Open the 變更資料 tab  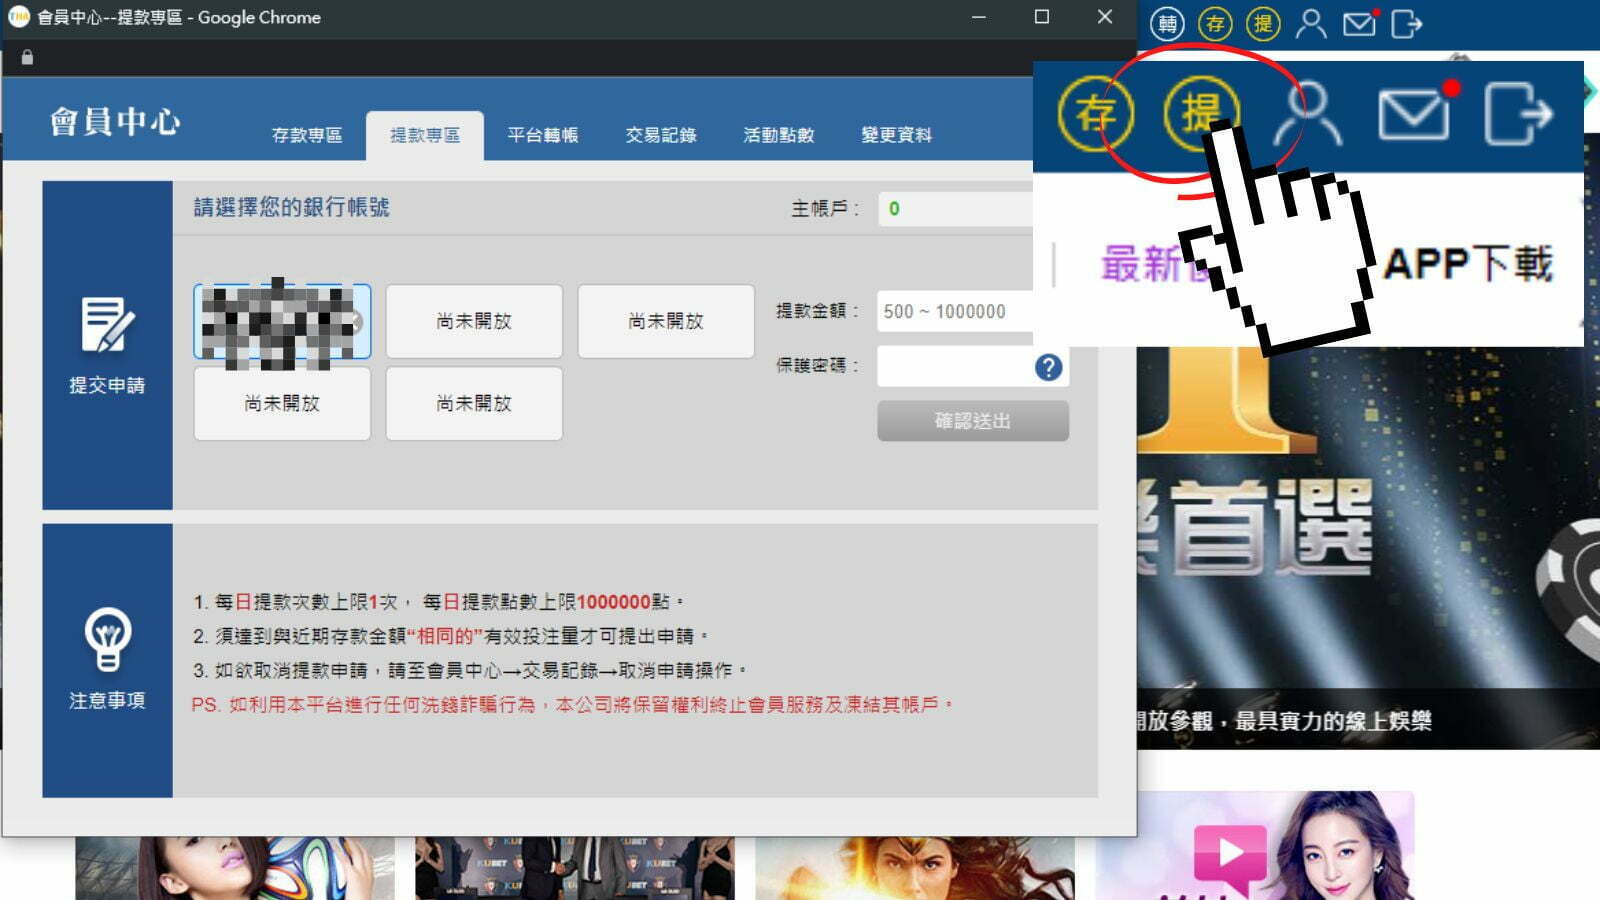point(897,135)
